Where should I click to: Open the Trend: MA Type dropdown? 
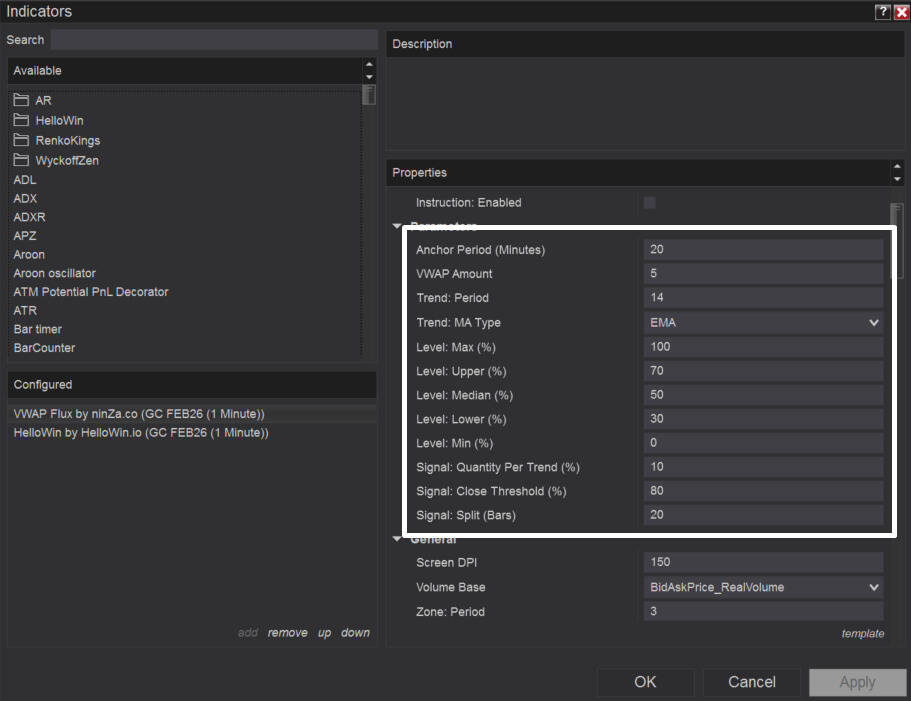pos(874,323)
